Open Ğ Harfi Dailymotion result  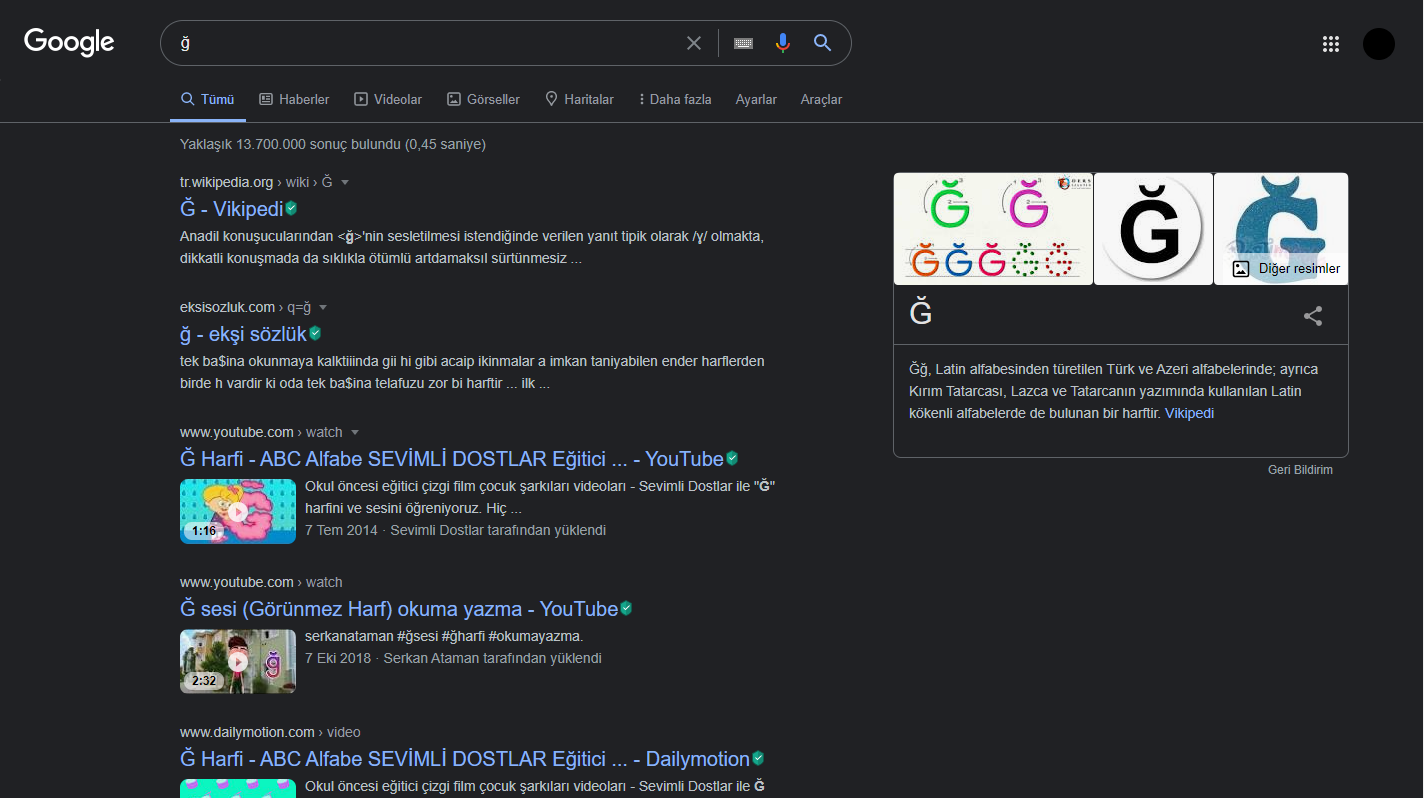click(465, 758)
